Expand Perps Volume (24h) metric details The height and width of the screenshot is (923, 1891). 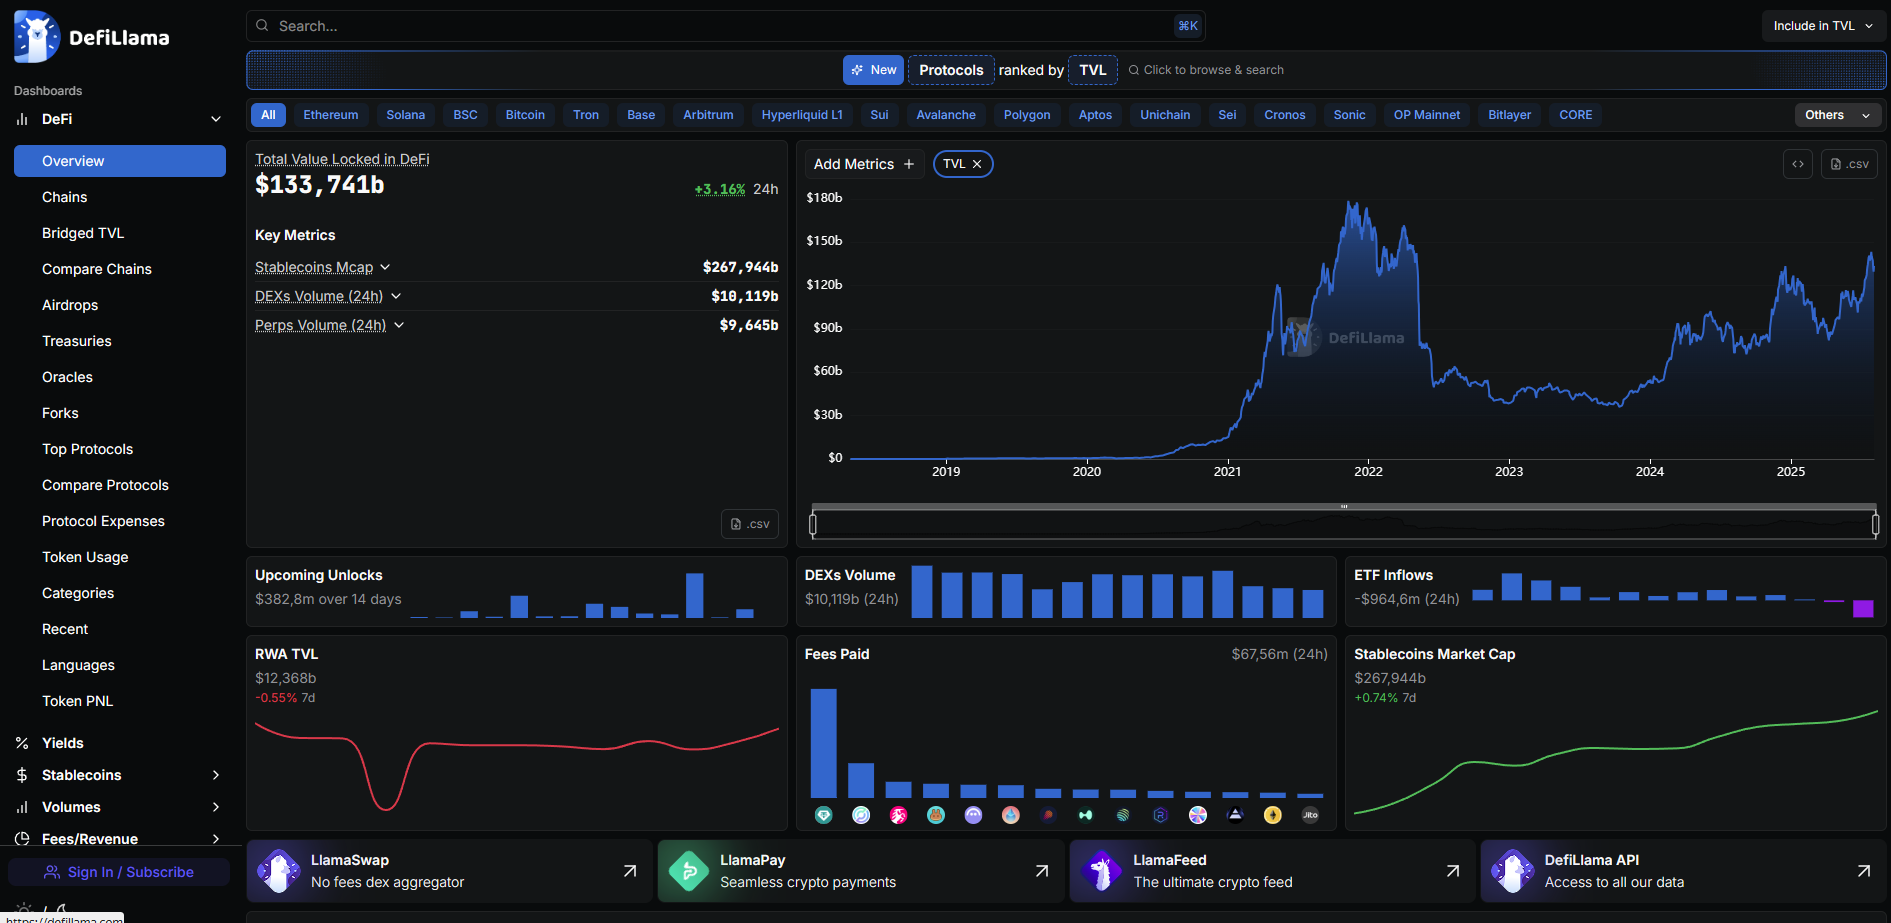click(x=399, y=325)
